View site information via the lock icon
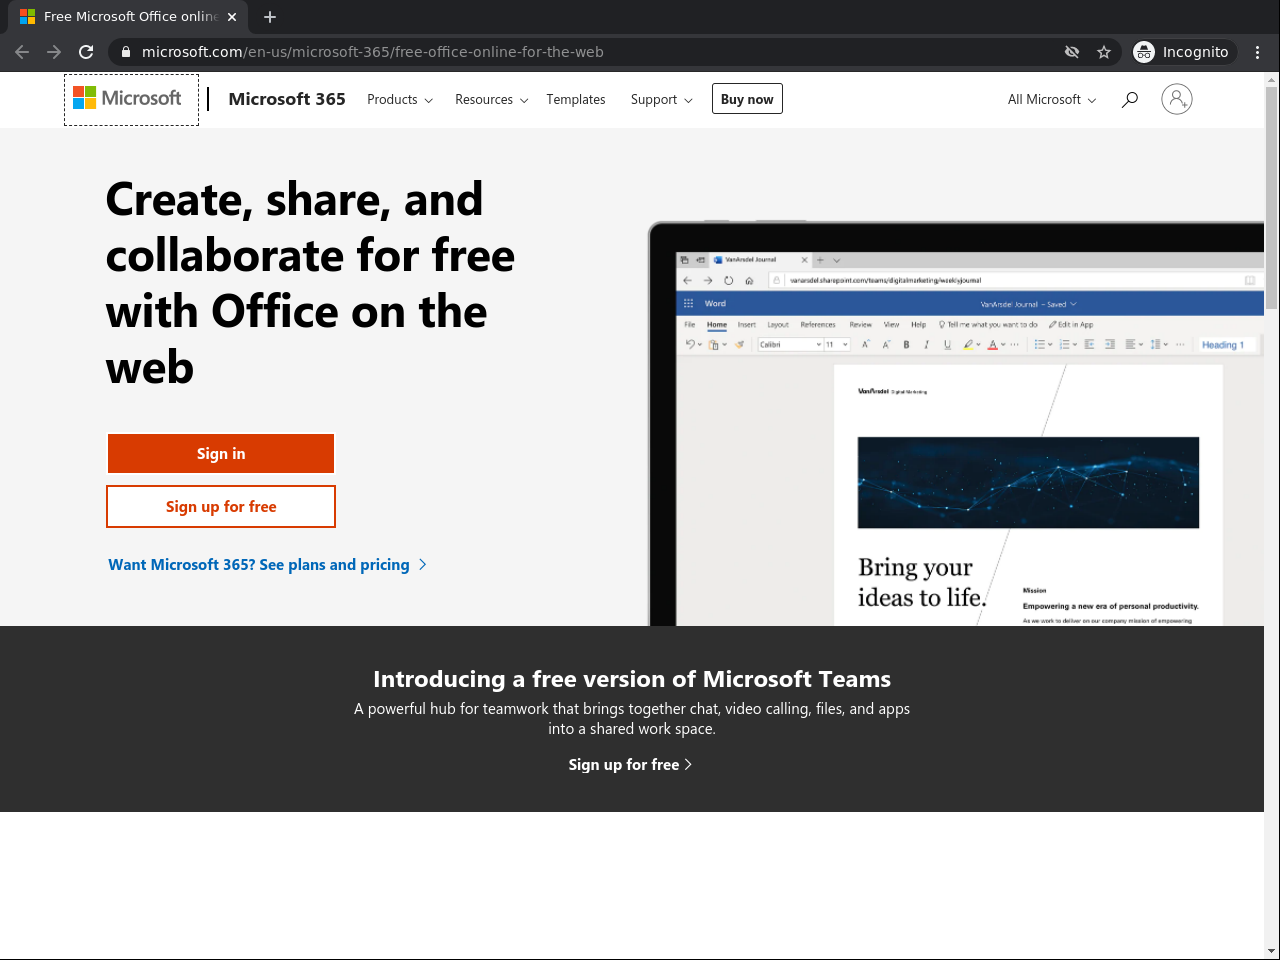This screenshot has height=960, width=1280. [126, 52]
